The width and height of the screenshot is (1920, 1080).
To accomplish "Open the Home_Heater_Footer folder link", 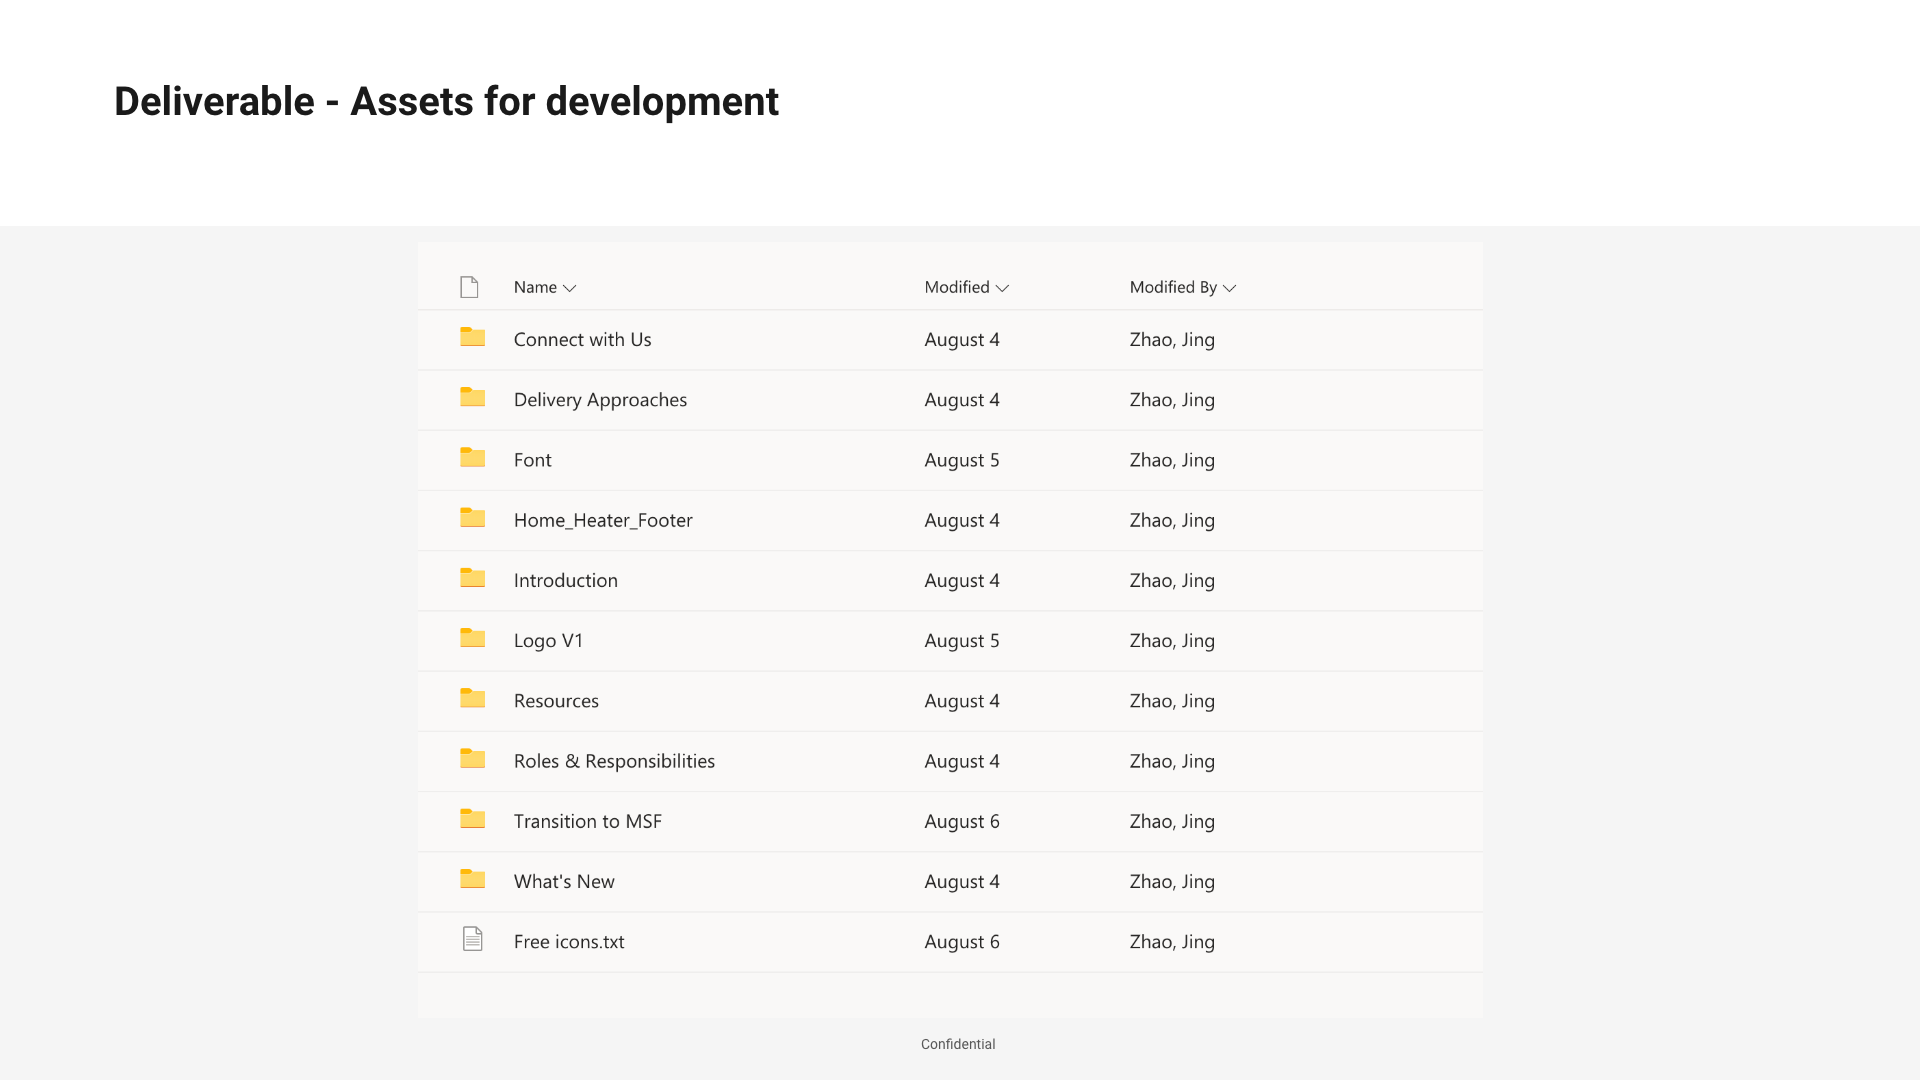I will click(602, 520).
